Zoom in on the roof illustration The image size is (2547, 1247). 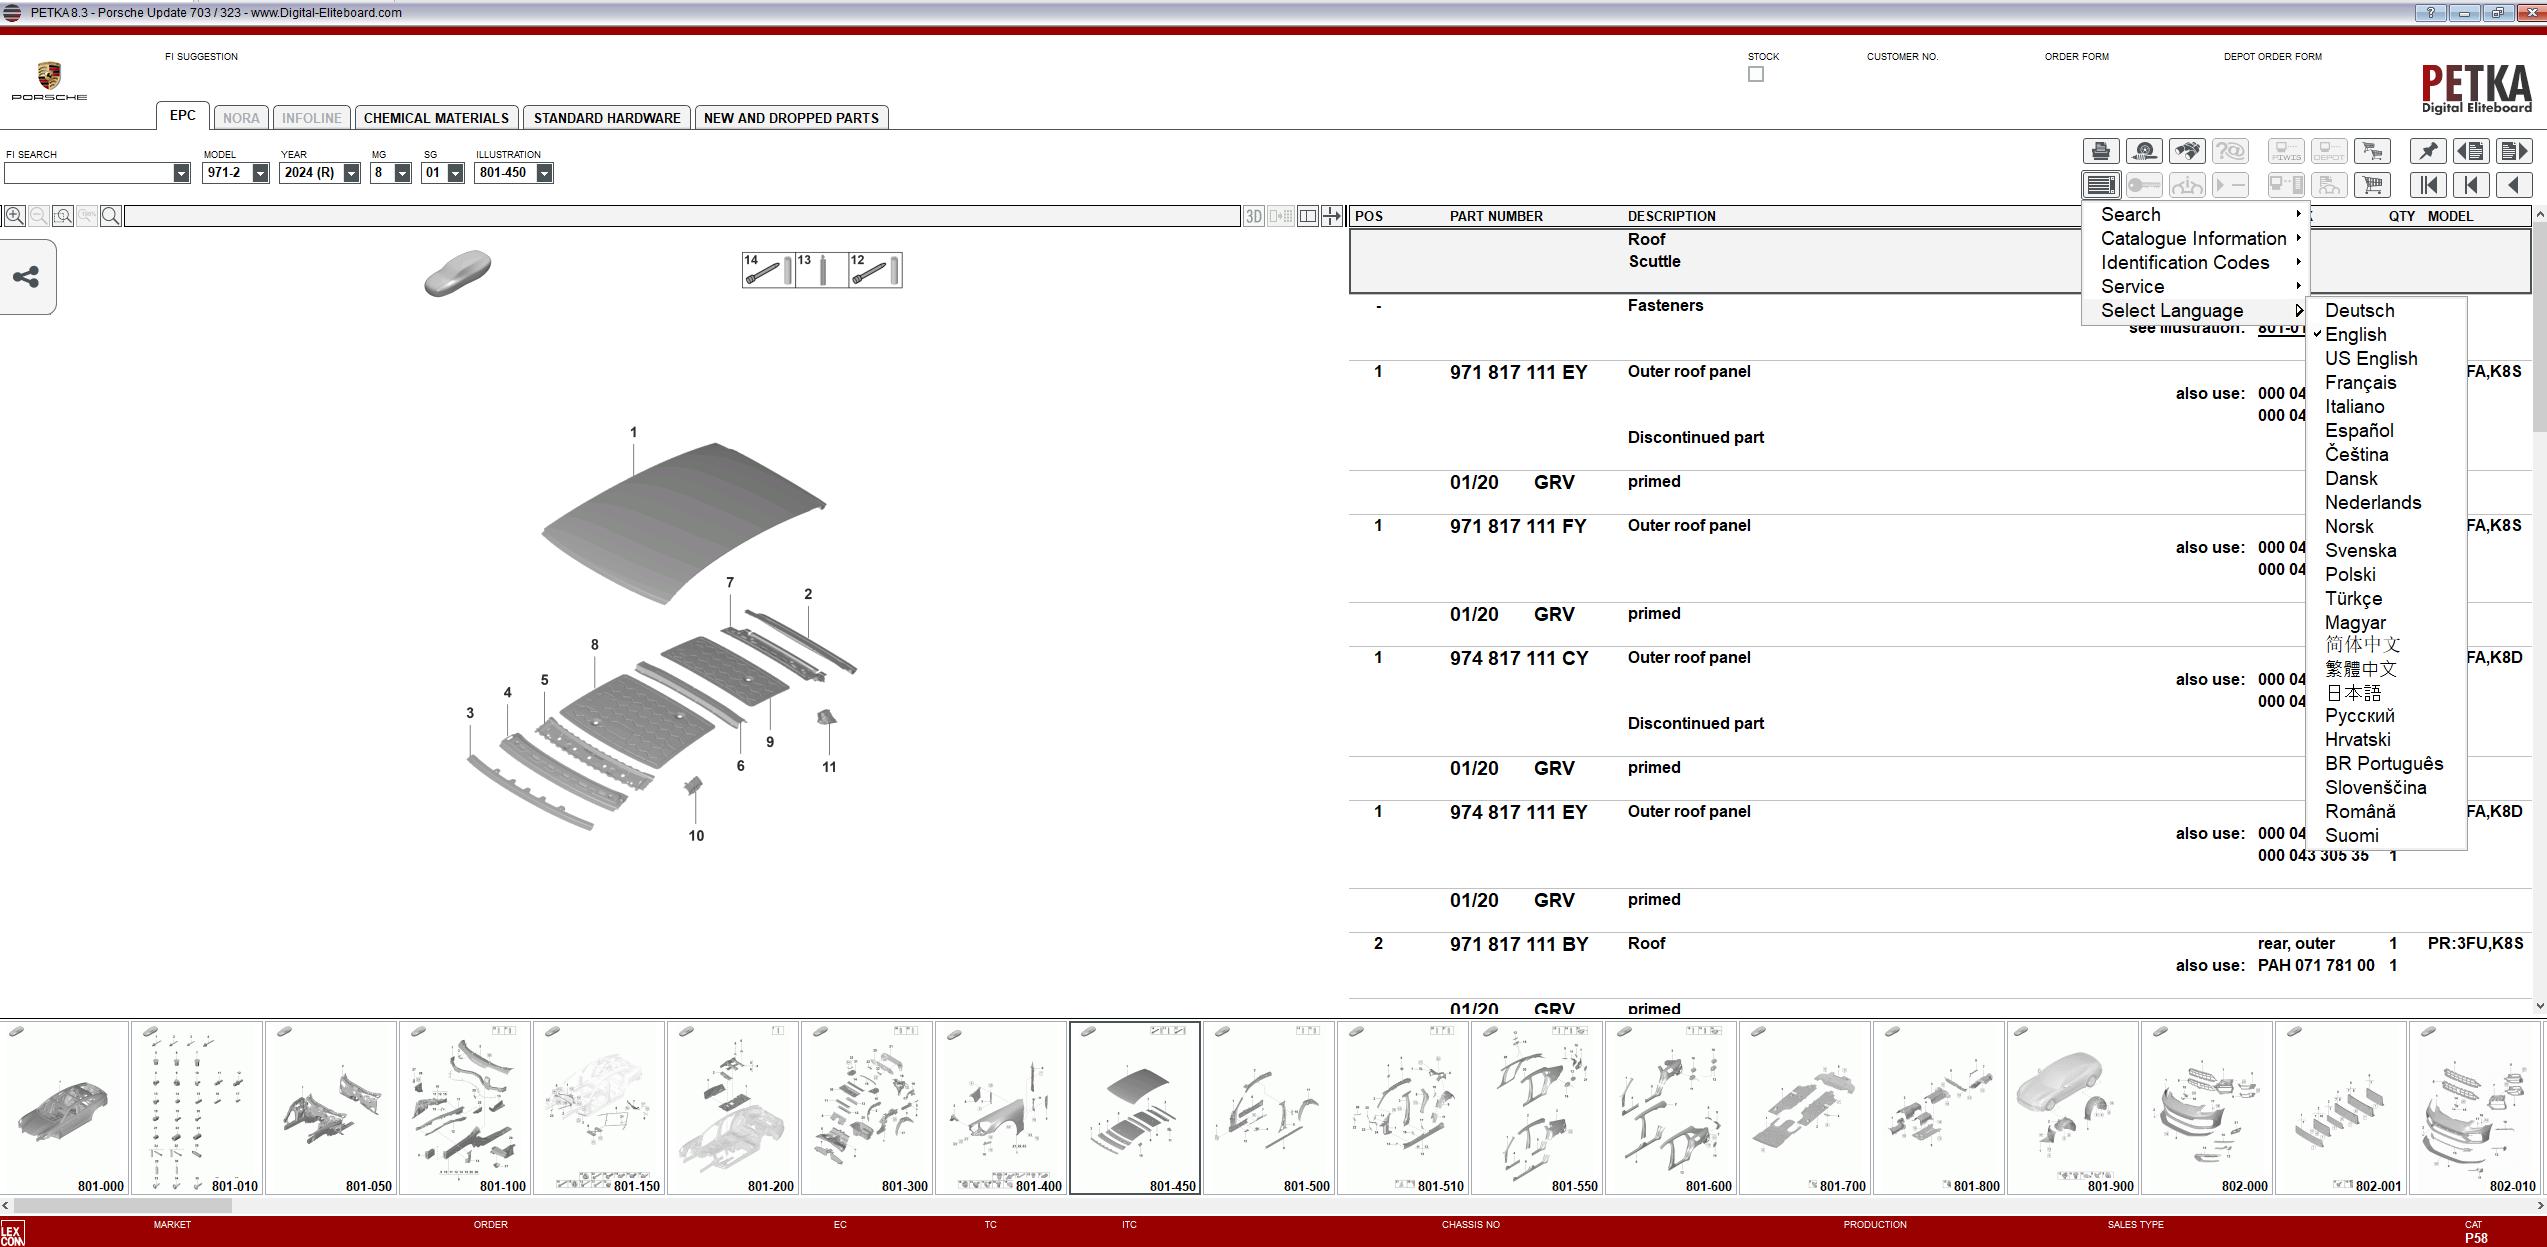[x=14, y=214]
